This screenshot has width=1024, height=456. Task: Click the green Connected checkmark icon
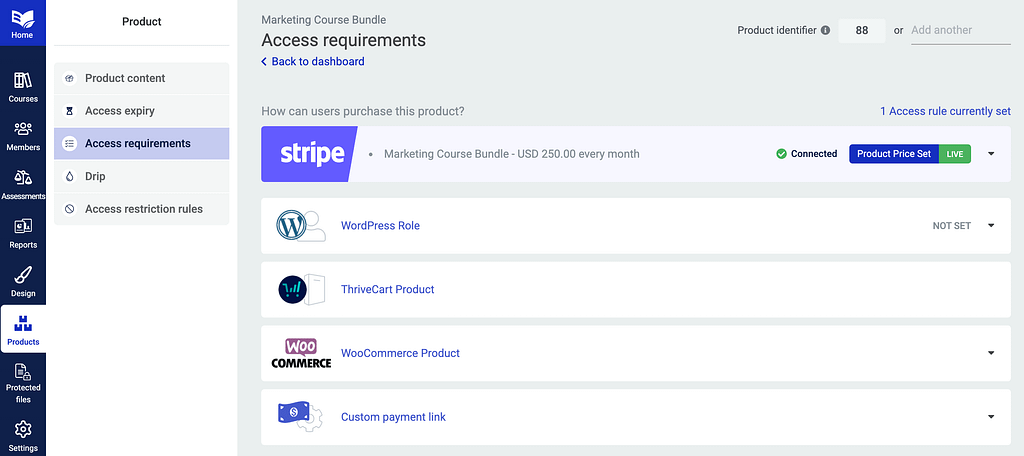tap(781, 154)
